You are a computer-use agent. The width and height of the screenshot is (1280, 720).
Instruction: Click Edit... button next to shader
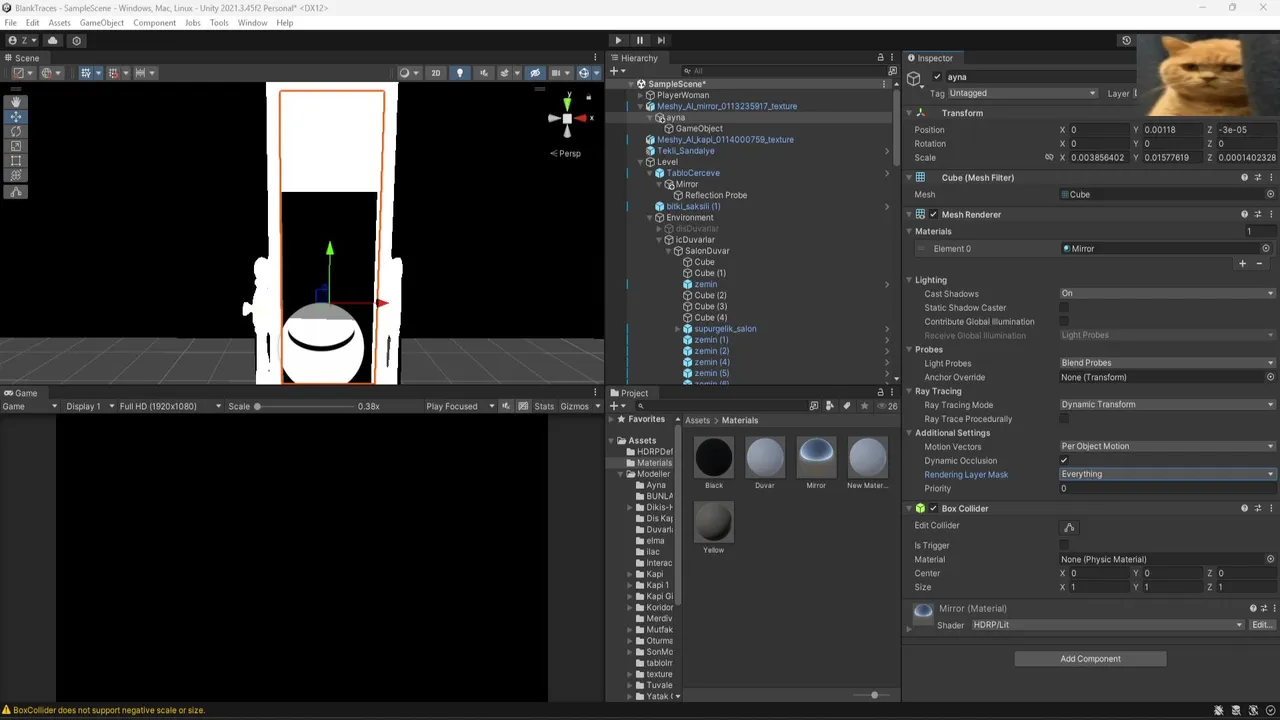click(1262, 625)
